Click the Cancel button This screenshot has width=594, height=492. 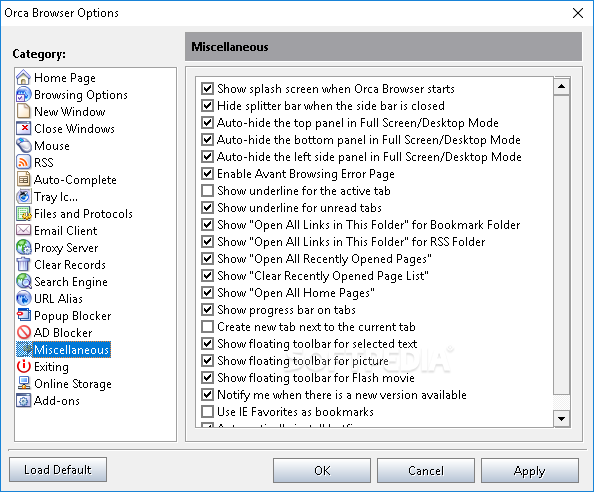coord(426,470)
